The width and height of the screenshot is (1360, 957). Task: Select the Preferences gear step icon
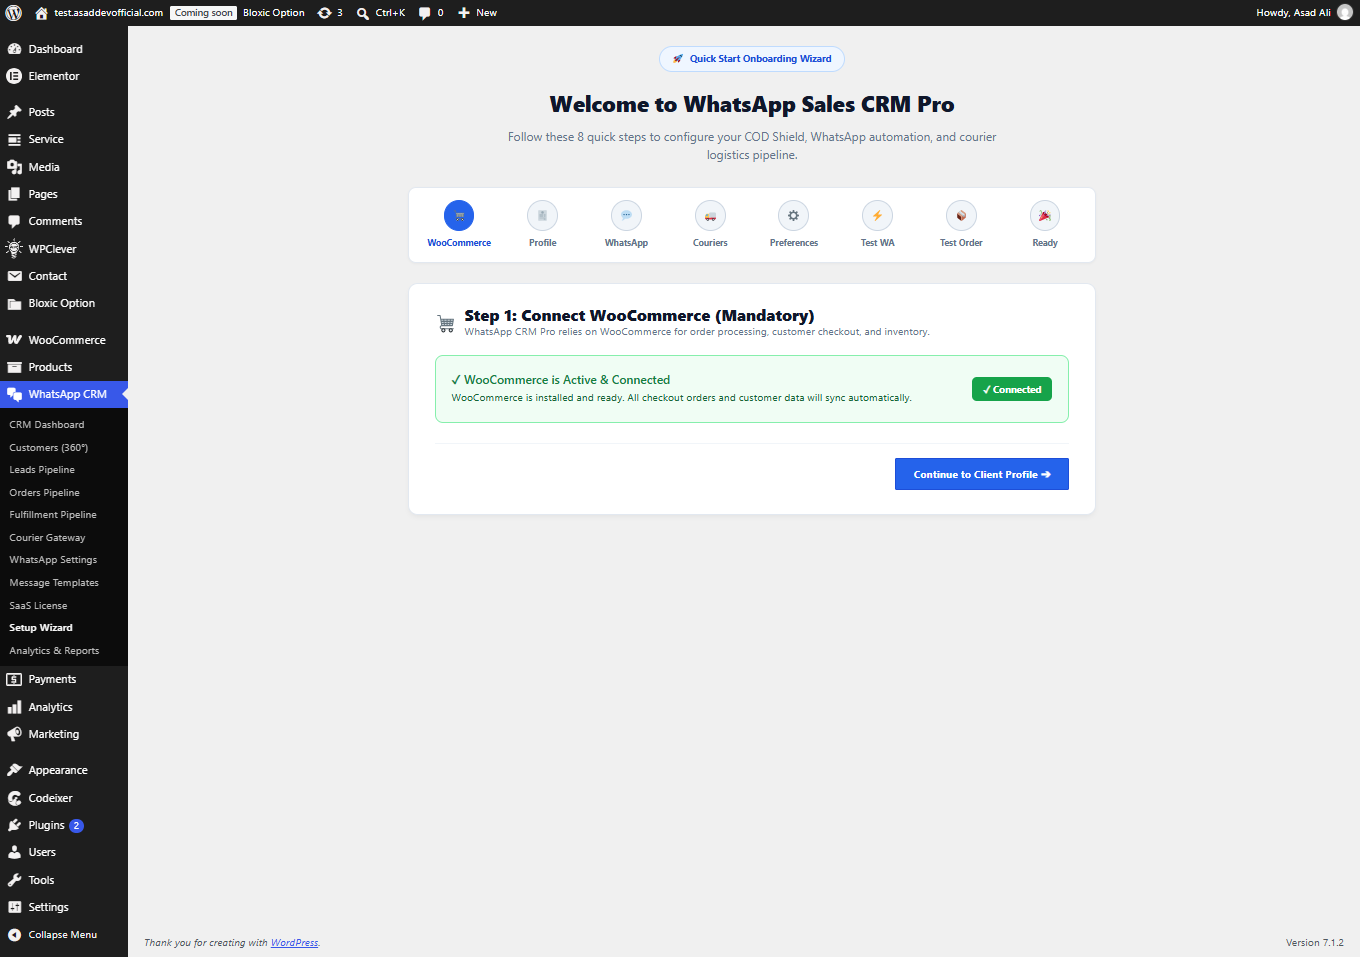point(794,216)
